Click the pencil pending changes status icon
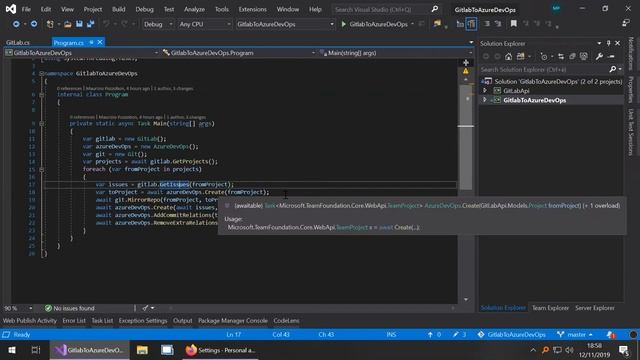This screenshot has height=360, width=640. [456, 334]
